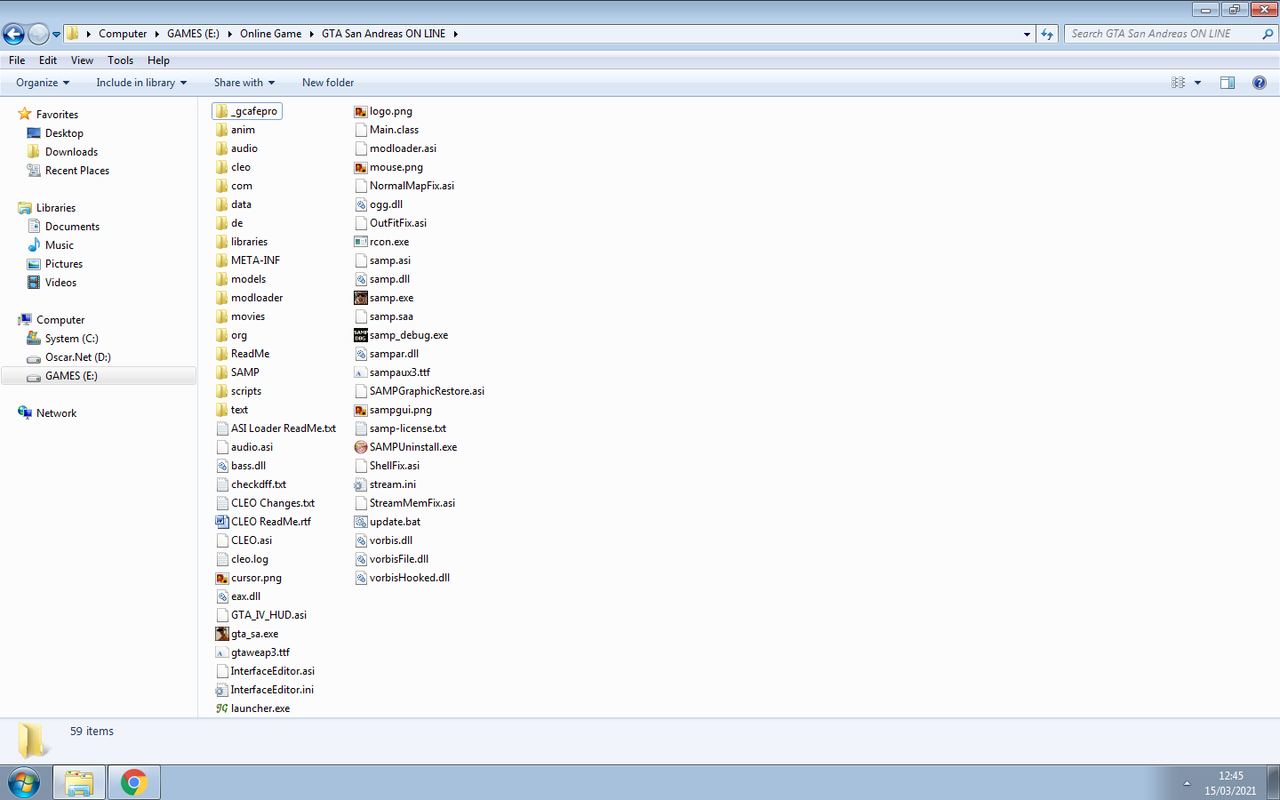Screen dimensions: 1280x800
Task: Click the gta_sa.exe file icon
Action: [x=222, y=634]
